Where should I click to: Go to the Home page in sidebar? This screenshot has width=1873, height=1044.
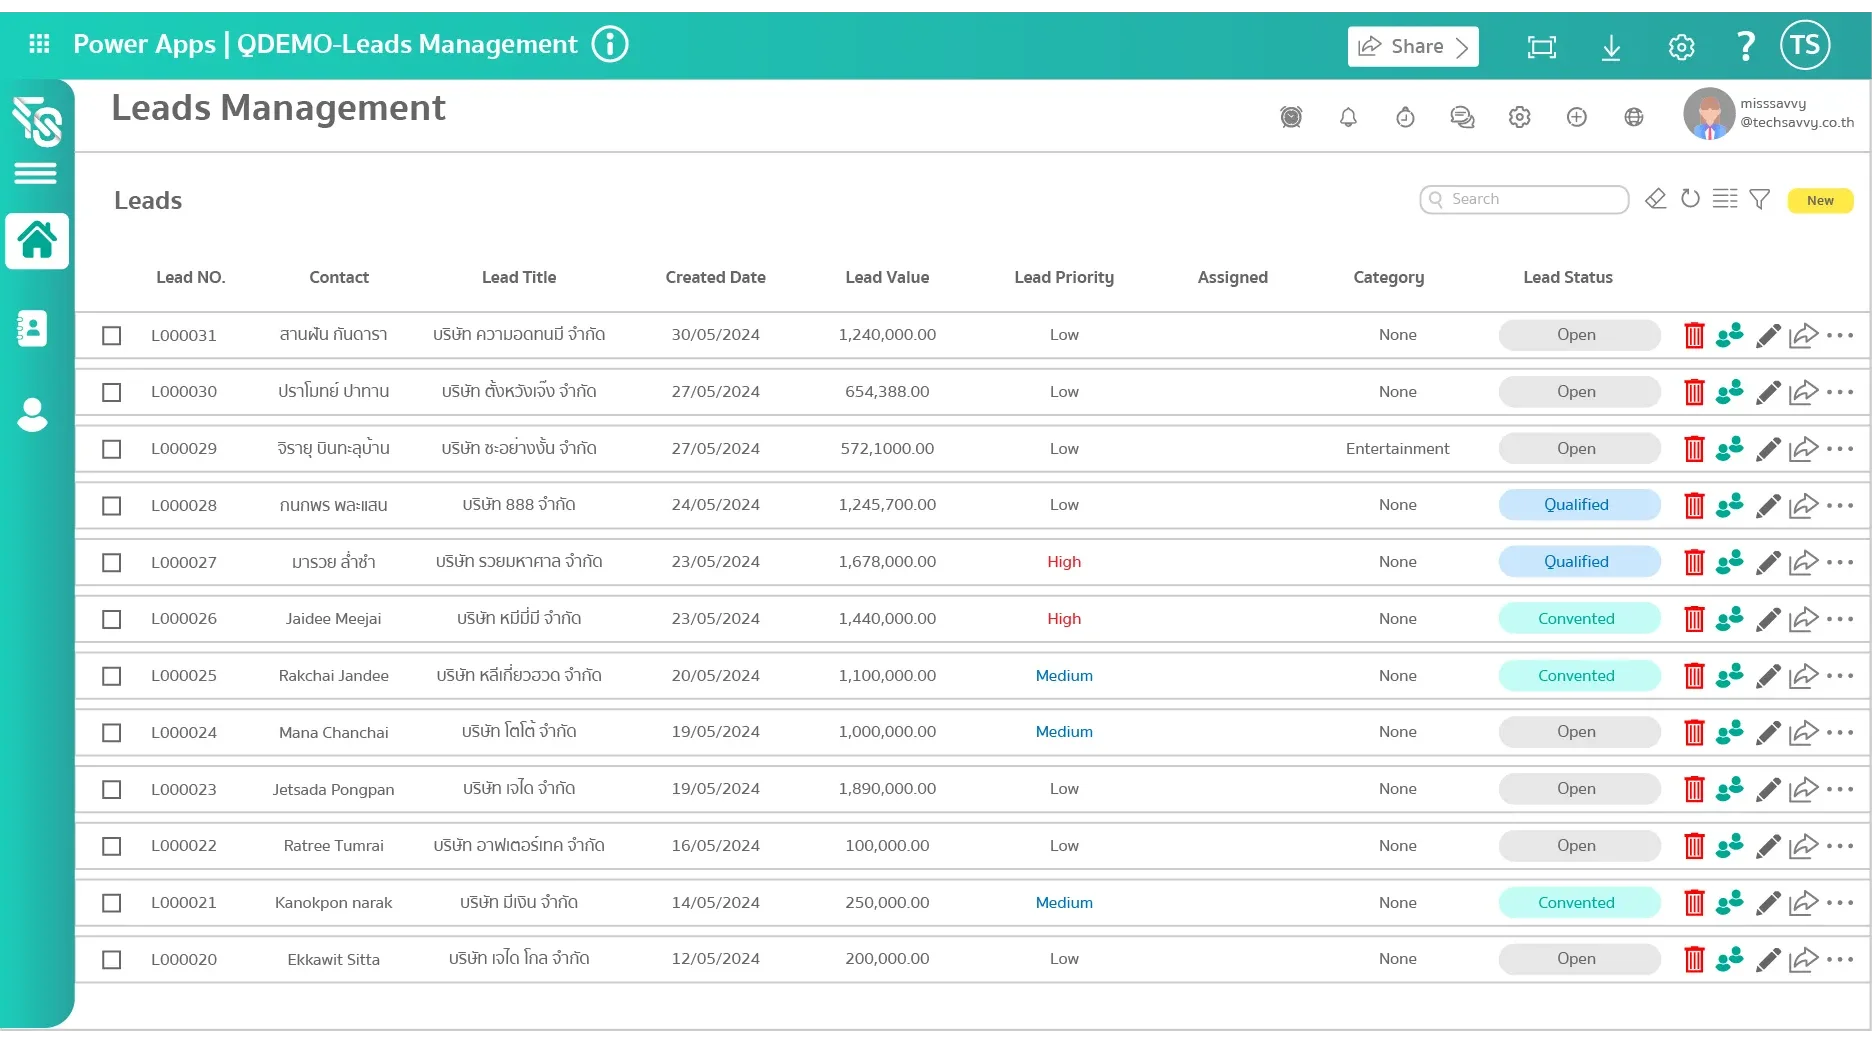[37, 241]
